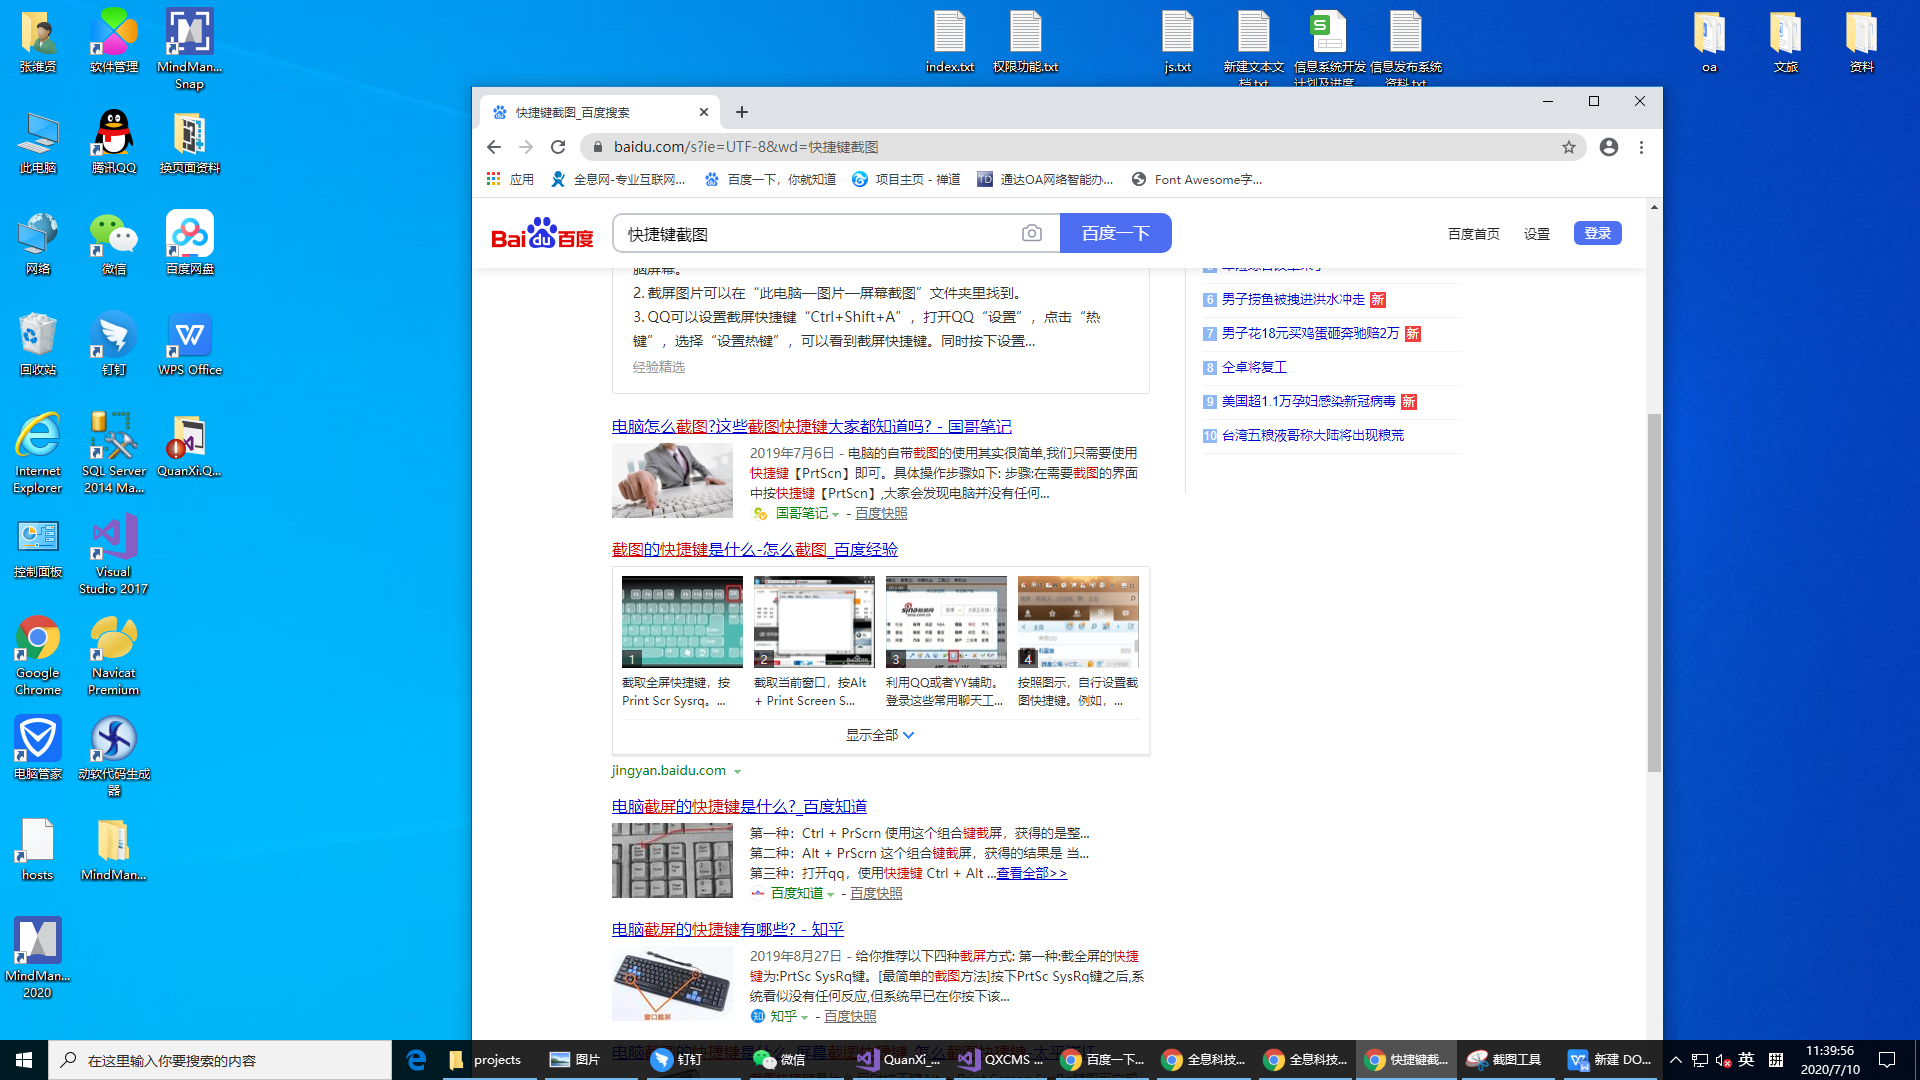Select the SQL Server 2014 desktop icon
The width and height of the screenshot is (1920, 1080).
pos(114,453)
